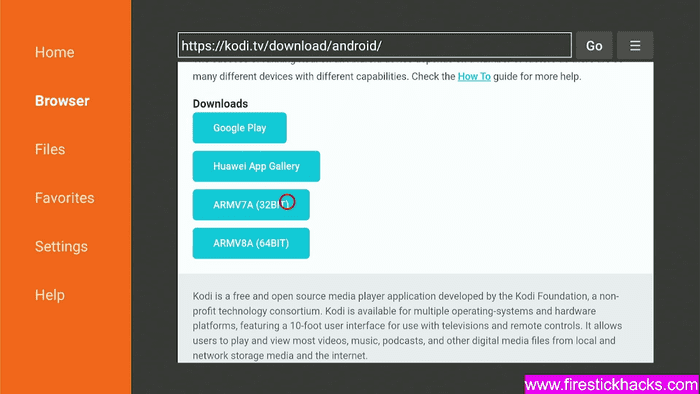Click the Huawei App Gallery button
The height and width of the screenshot is (394, 700).
(256, 166)
